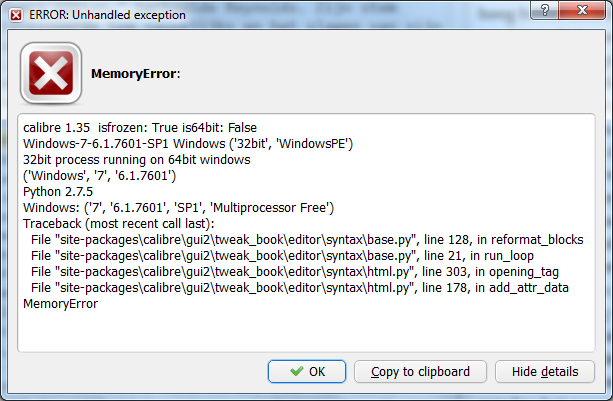This screenshot has width=613, height=401.
Task: Click the traceback line mentioning reformat_blocks
Action: [x=307, y=240]
